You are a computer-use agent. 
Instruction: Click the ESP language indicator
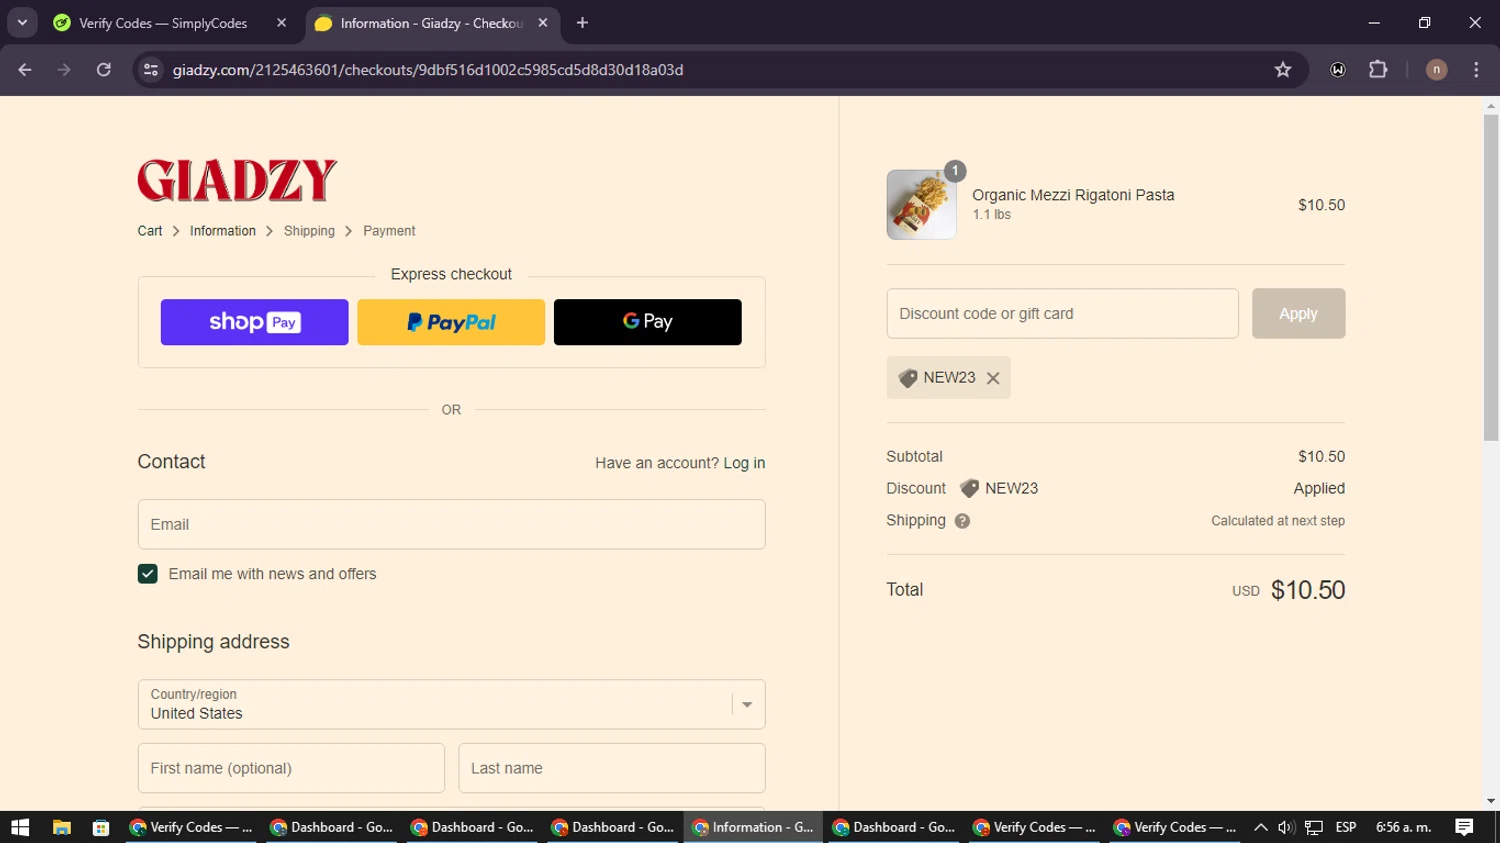(x=1346, y=827)
